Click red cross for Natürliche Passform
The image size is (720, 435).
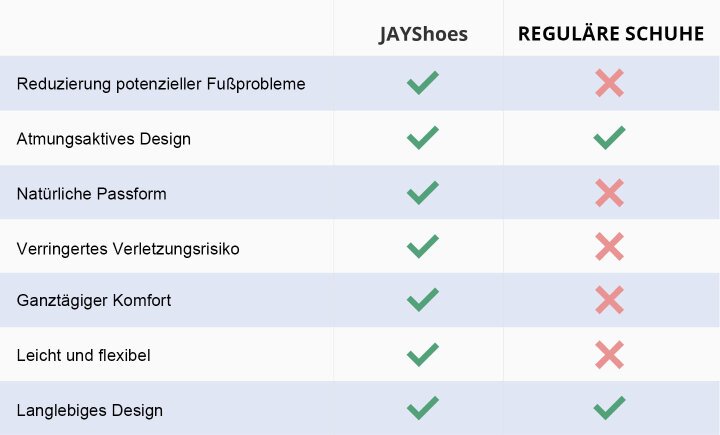609,192
